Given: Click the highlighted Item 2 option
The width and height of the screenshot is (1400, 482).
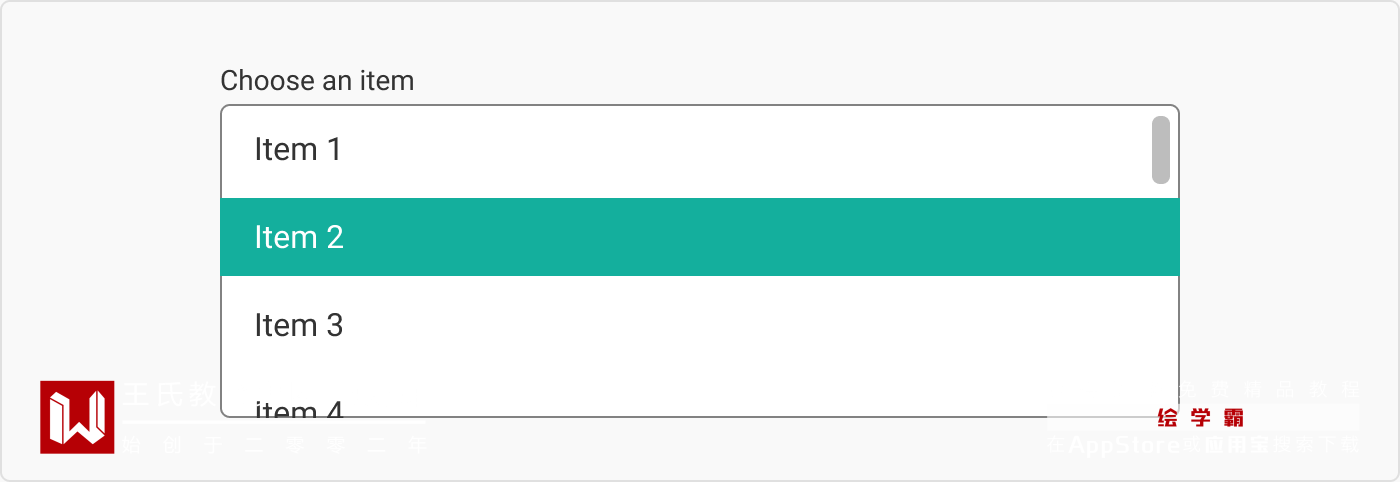Looking at the screenshot, I should (x=698, y=237).
